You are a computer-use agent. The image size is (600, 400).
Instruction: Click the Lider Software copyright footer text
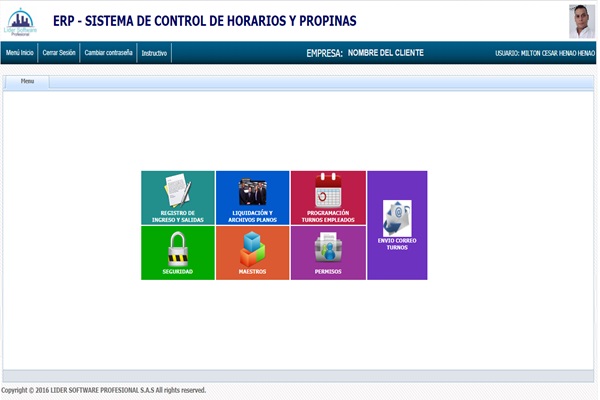click(x=103, y=390)
